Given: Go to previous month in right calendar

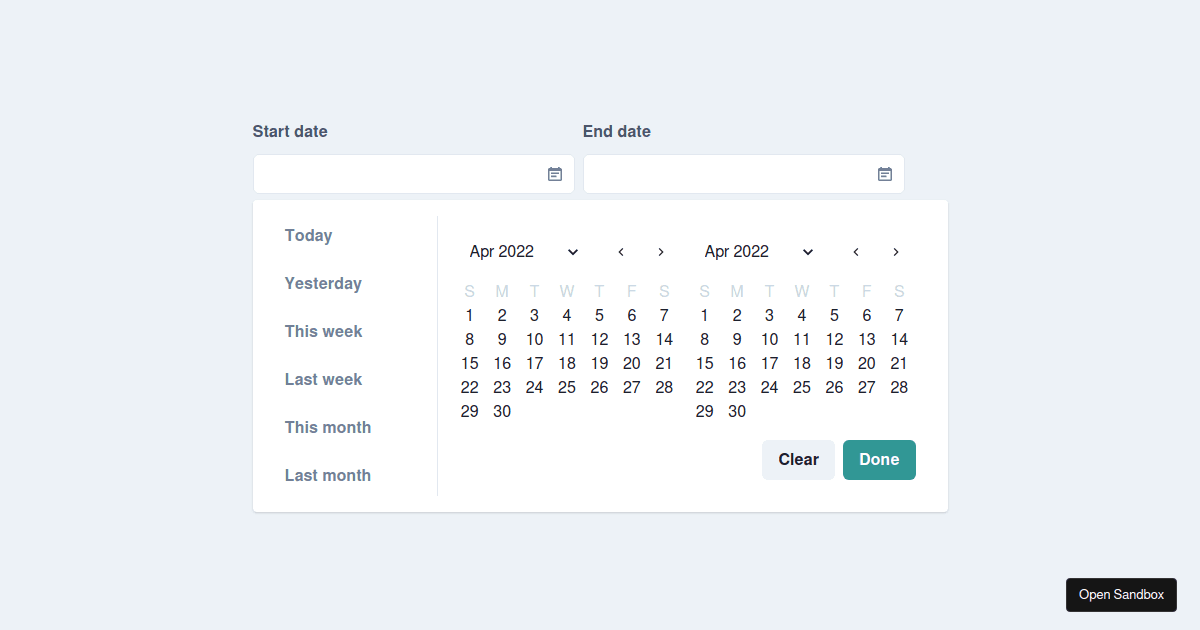Looking at the screenshot, I should point(856,252).
